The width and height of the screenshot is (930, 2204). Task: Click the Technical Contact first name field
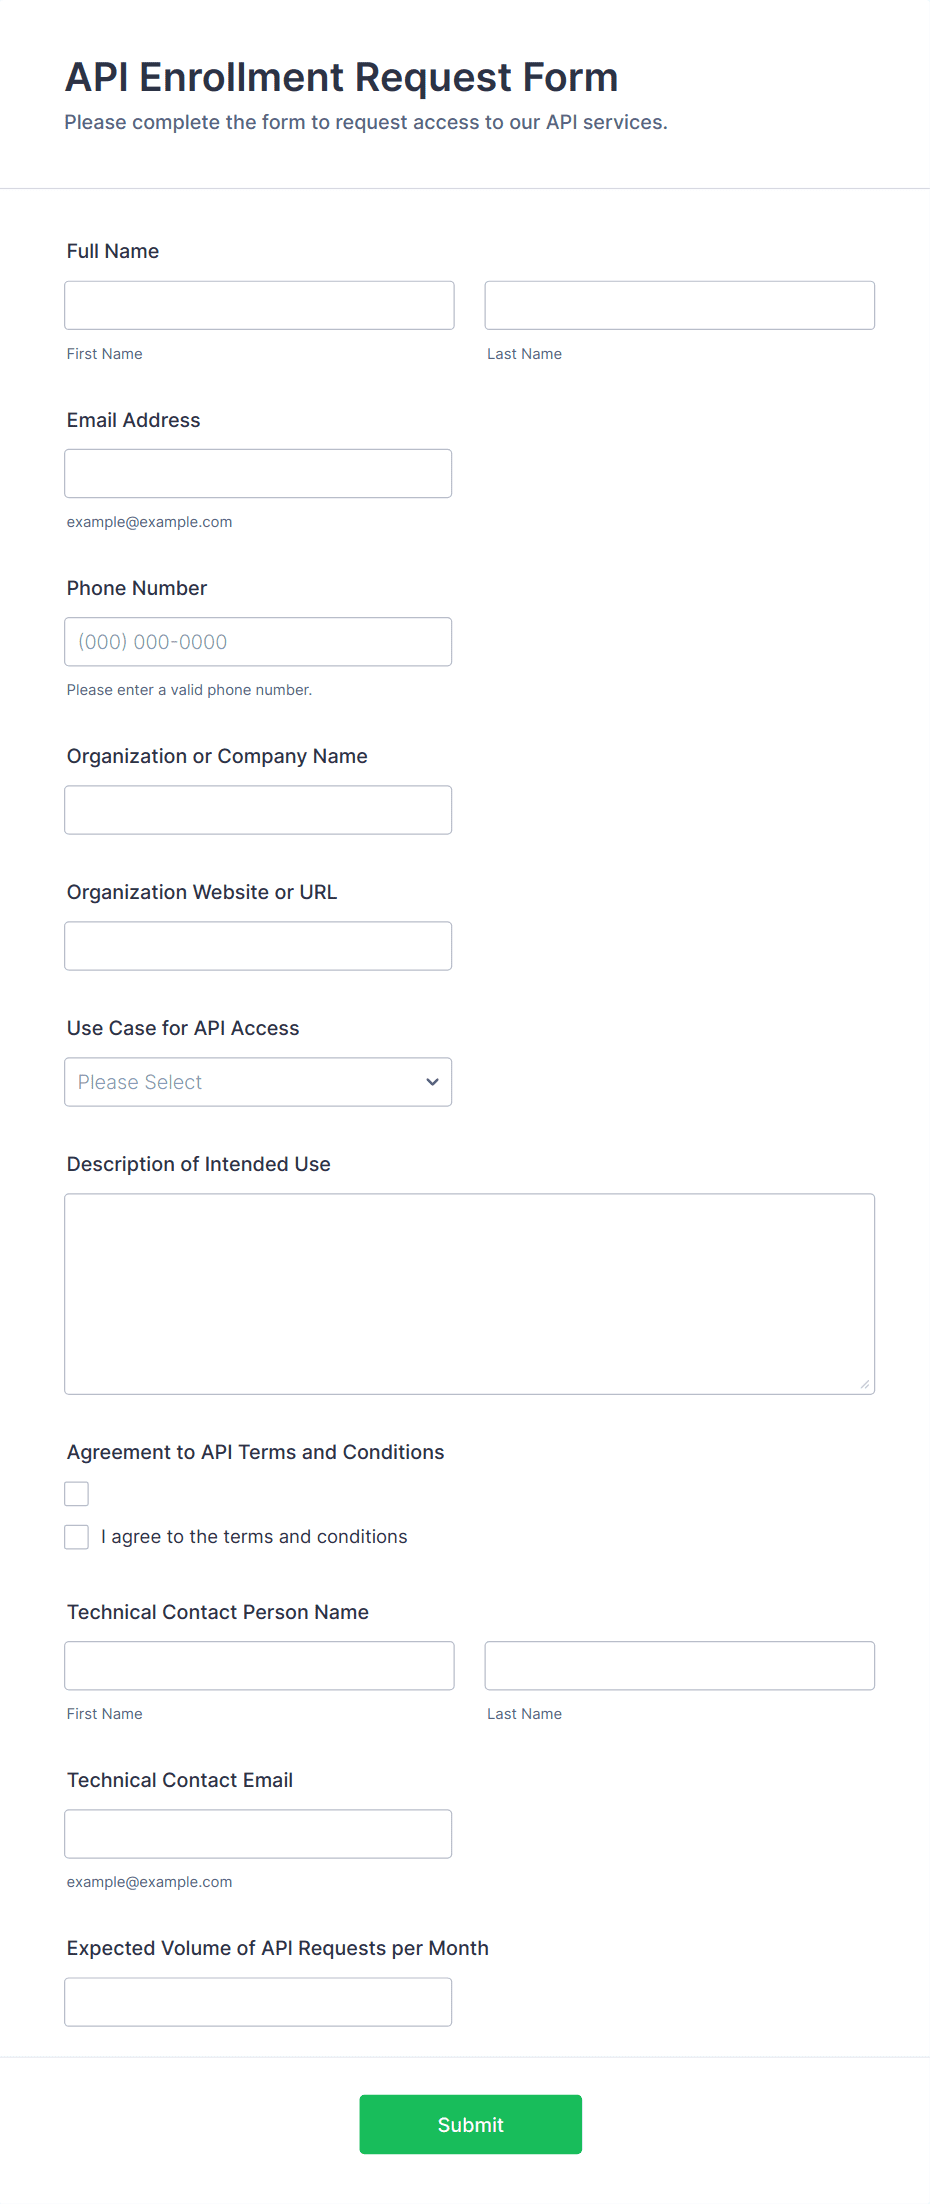(259, 1665)
